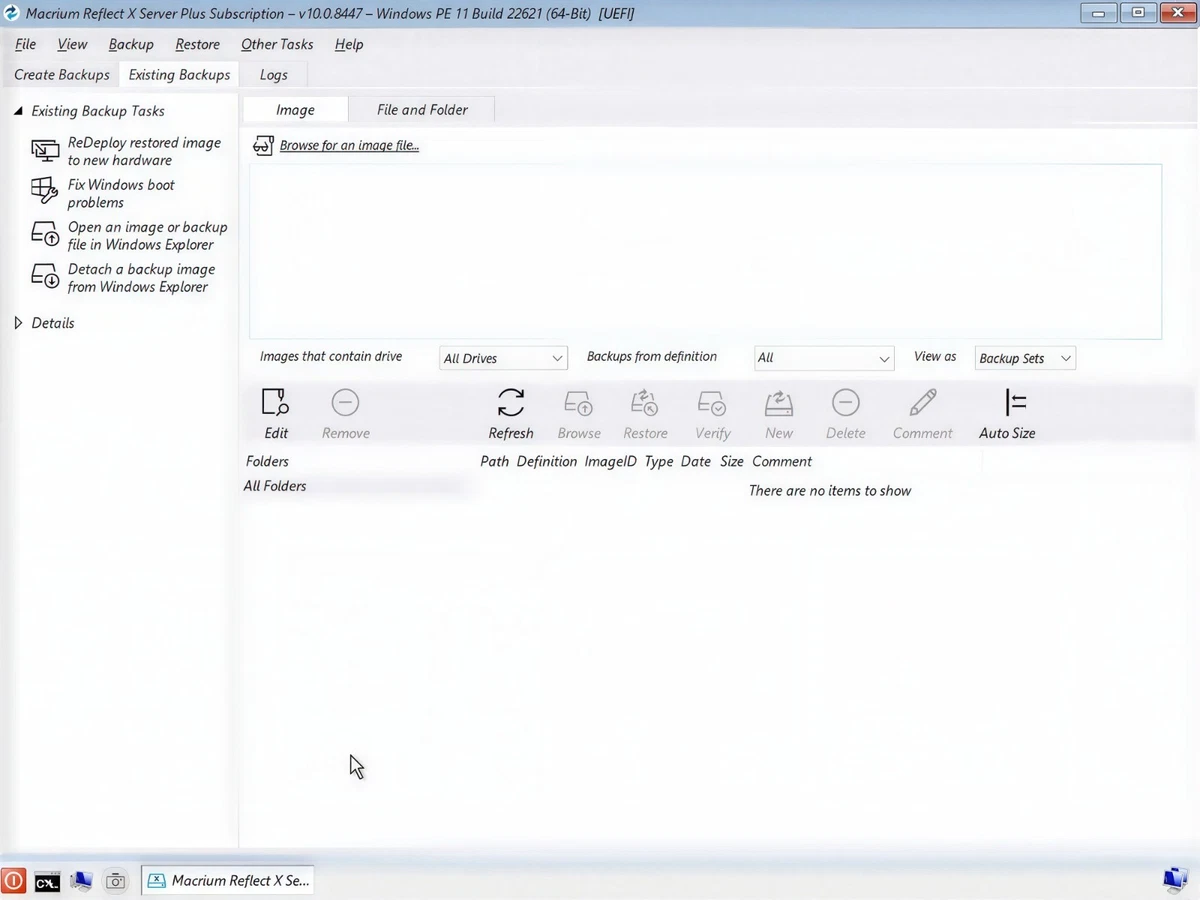Click Detach a backup image text
The image size is (1200, 900).
tap(141, 277)
